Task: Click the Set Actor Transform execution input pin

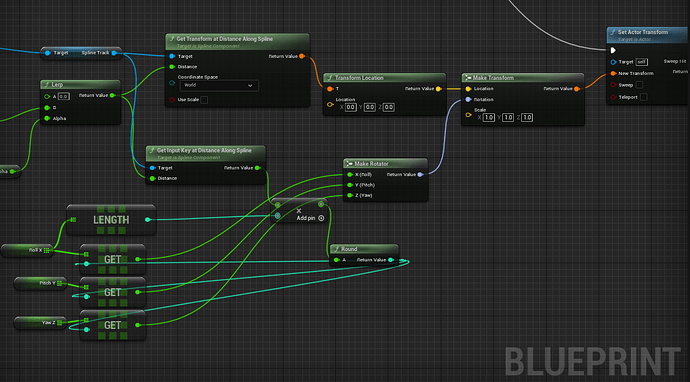Action: [x=613, y=51]
